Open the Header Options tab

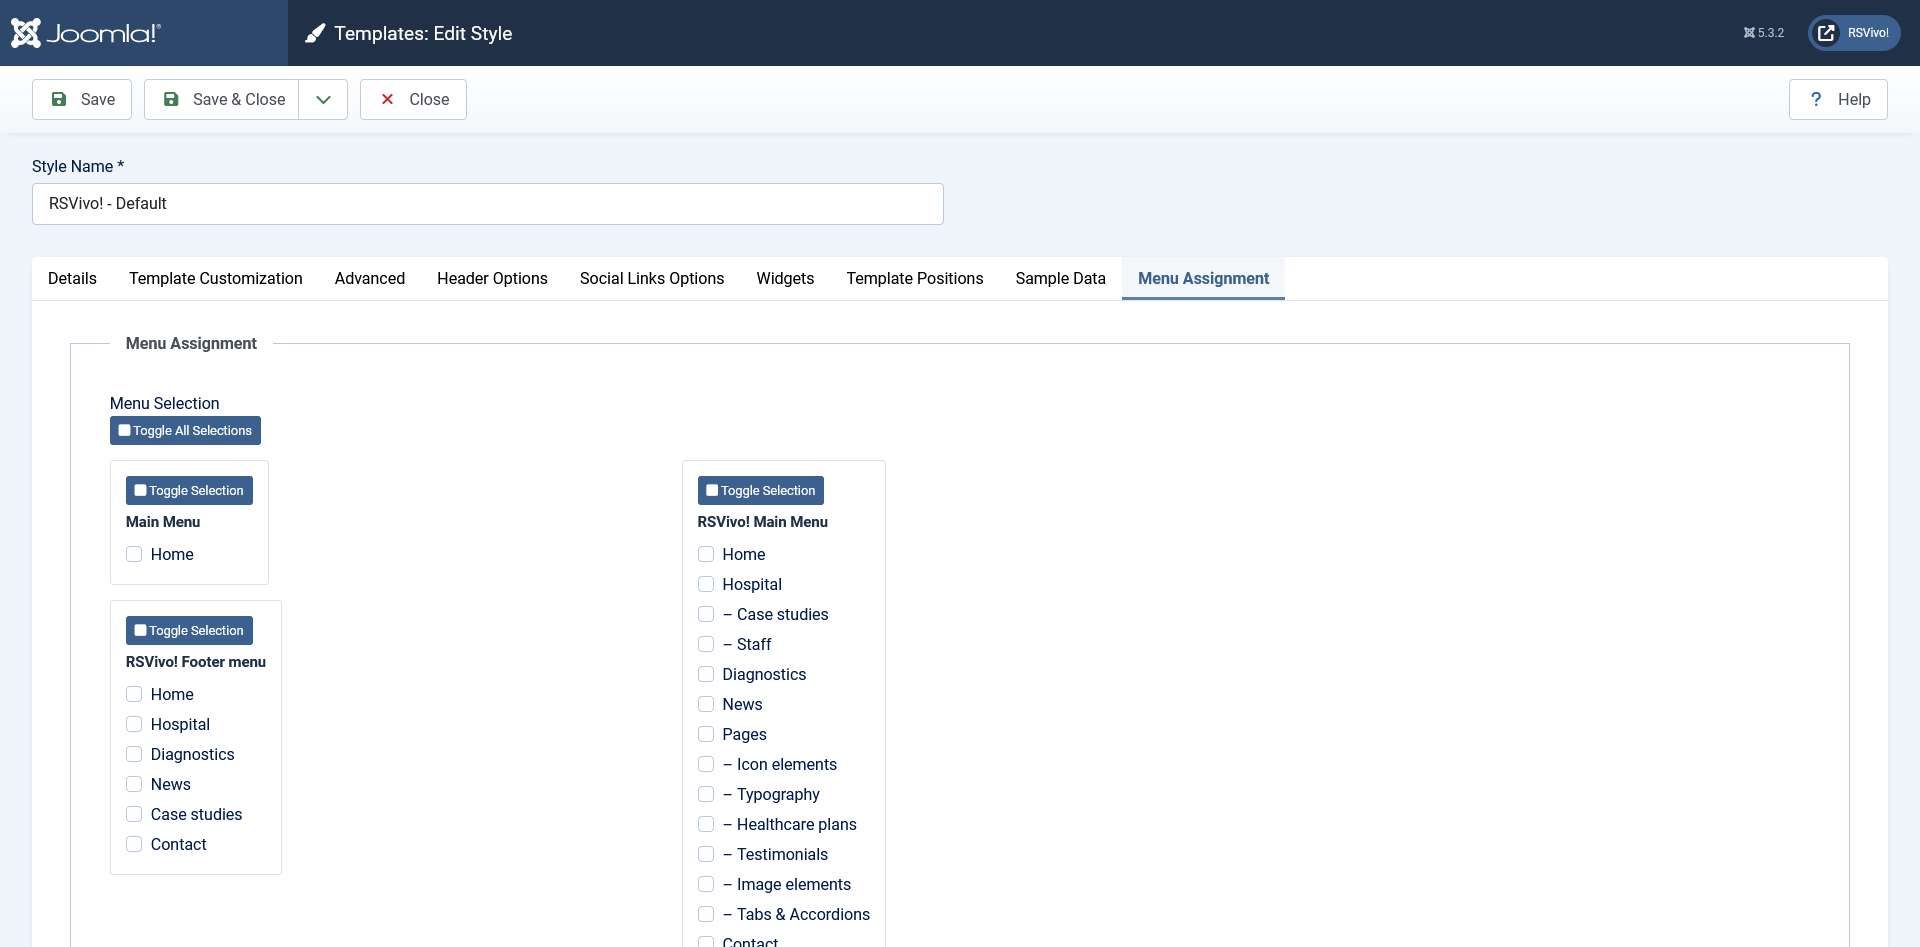(x=492, y=278)
